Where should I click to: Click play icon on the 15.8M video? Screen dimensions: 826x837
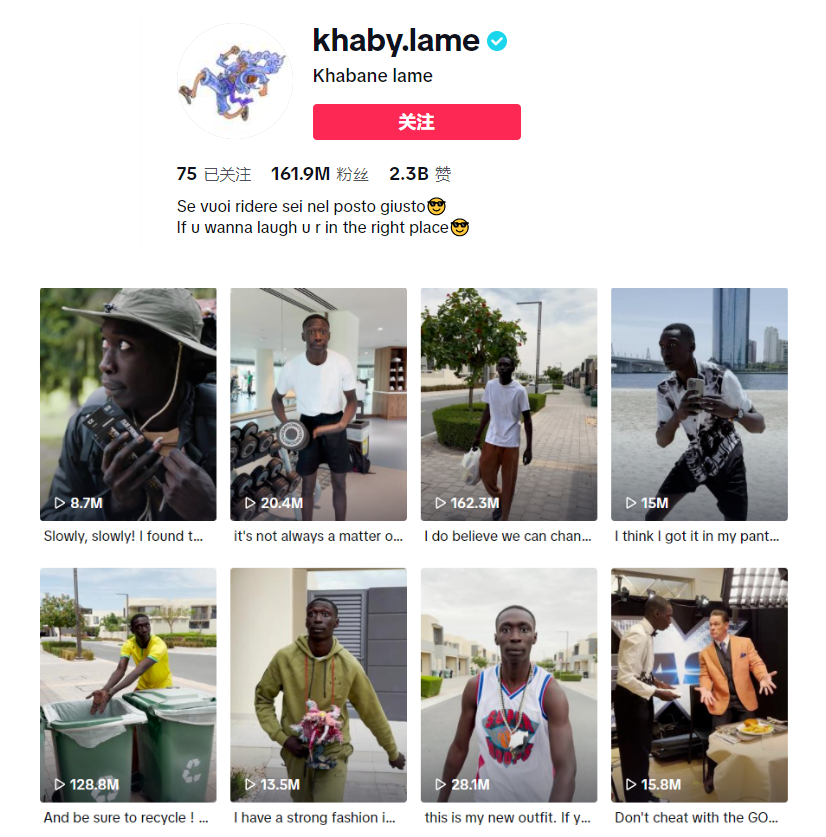[x=631, y=784]
